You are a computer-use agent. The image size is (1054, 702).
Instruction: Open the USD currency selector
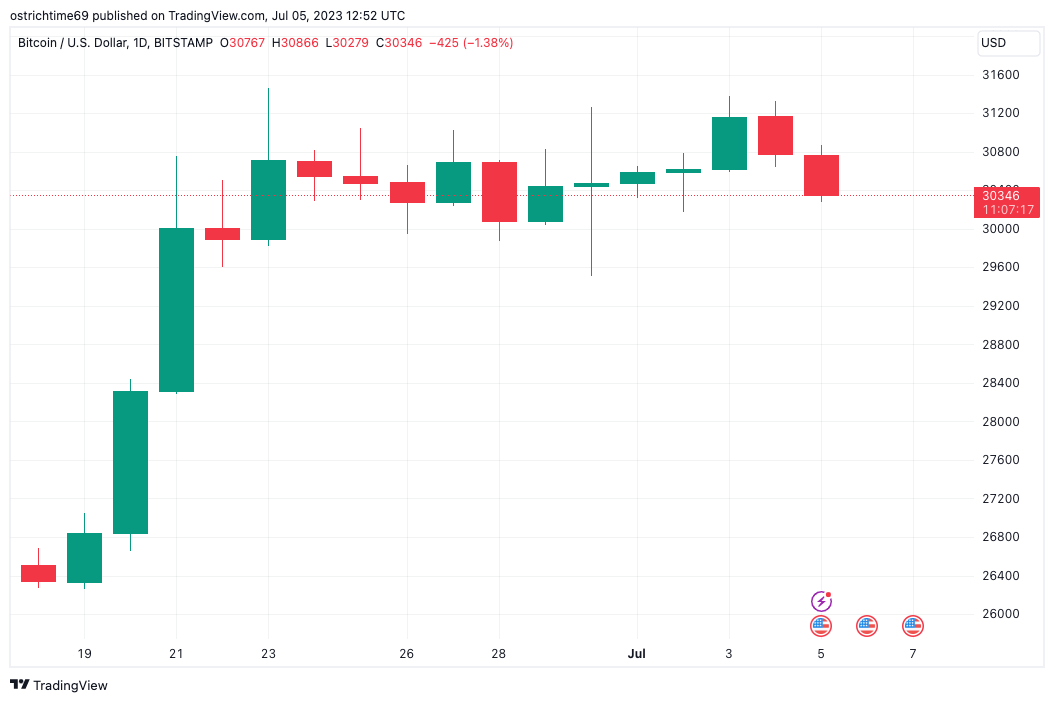click(1008, 43)
